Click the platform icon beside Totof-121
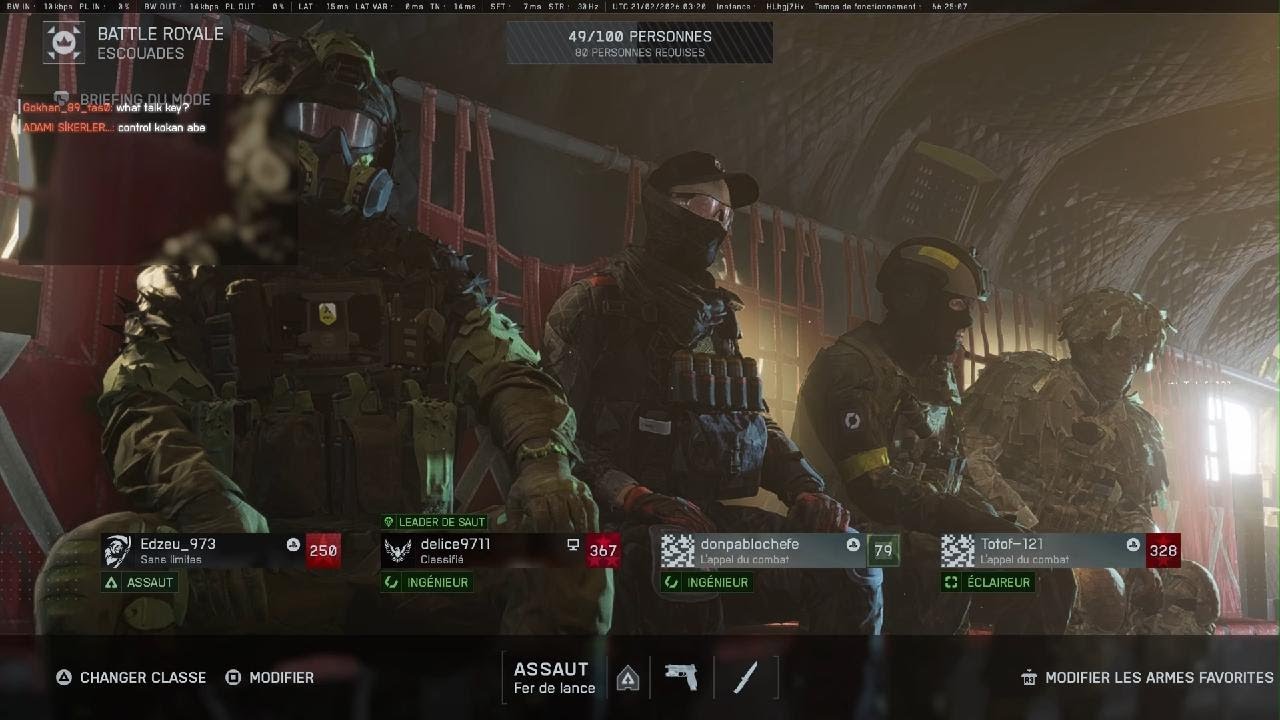Image resolution: width=1280 pixels, height=720 pixels. click(x=1133, y=544)
